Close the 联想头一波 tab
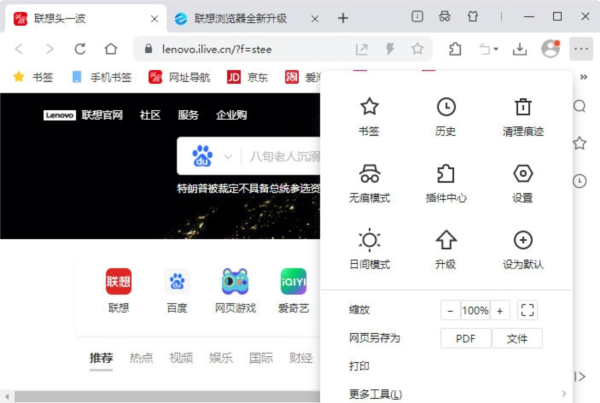This screenshot has height=403, width=600. click(155, 19)
